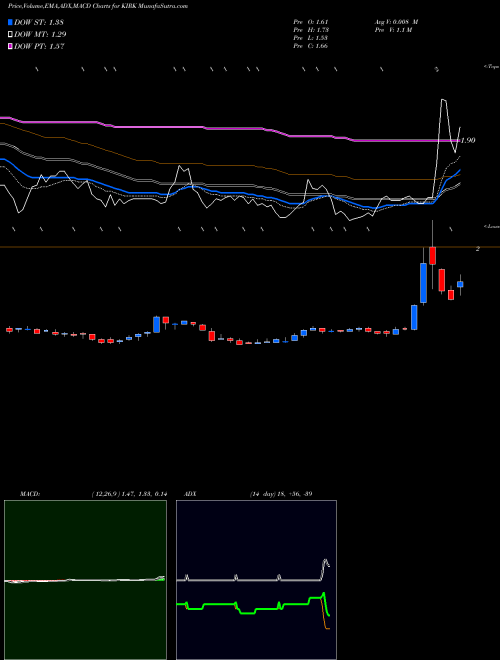This screenshot has height=660, width=500.
Task: Click the tall blue breakout candlestick
Action: pyautogui.click(x=423, y=283)
